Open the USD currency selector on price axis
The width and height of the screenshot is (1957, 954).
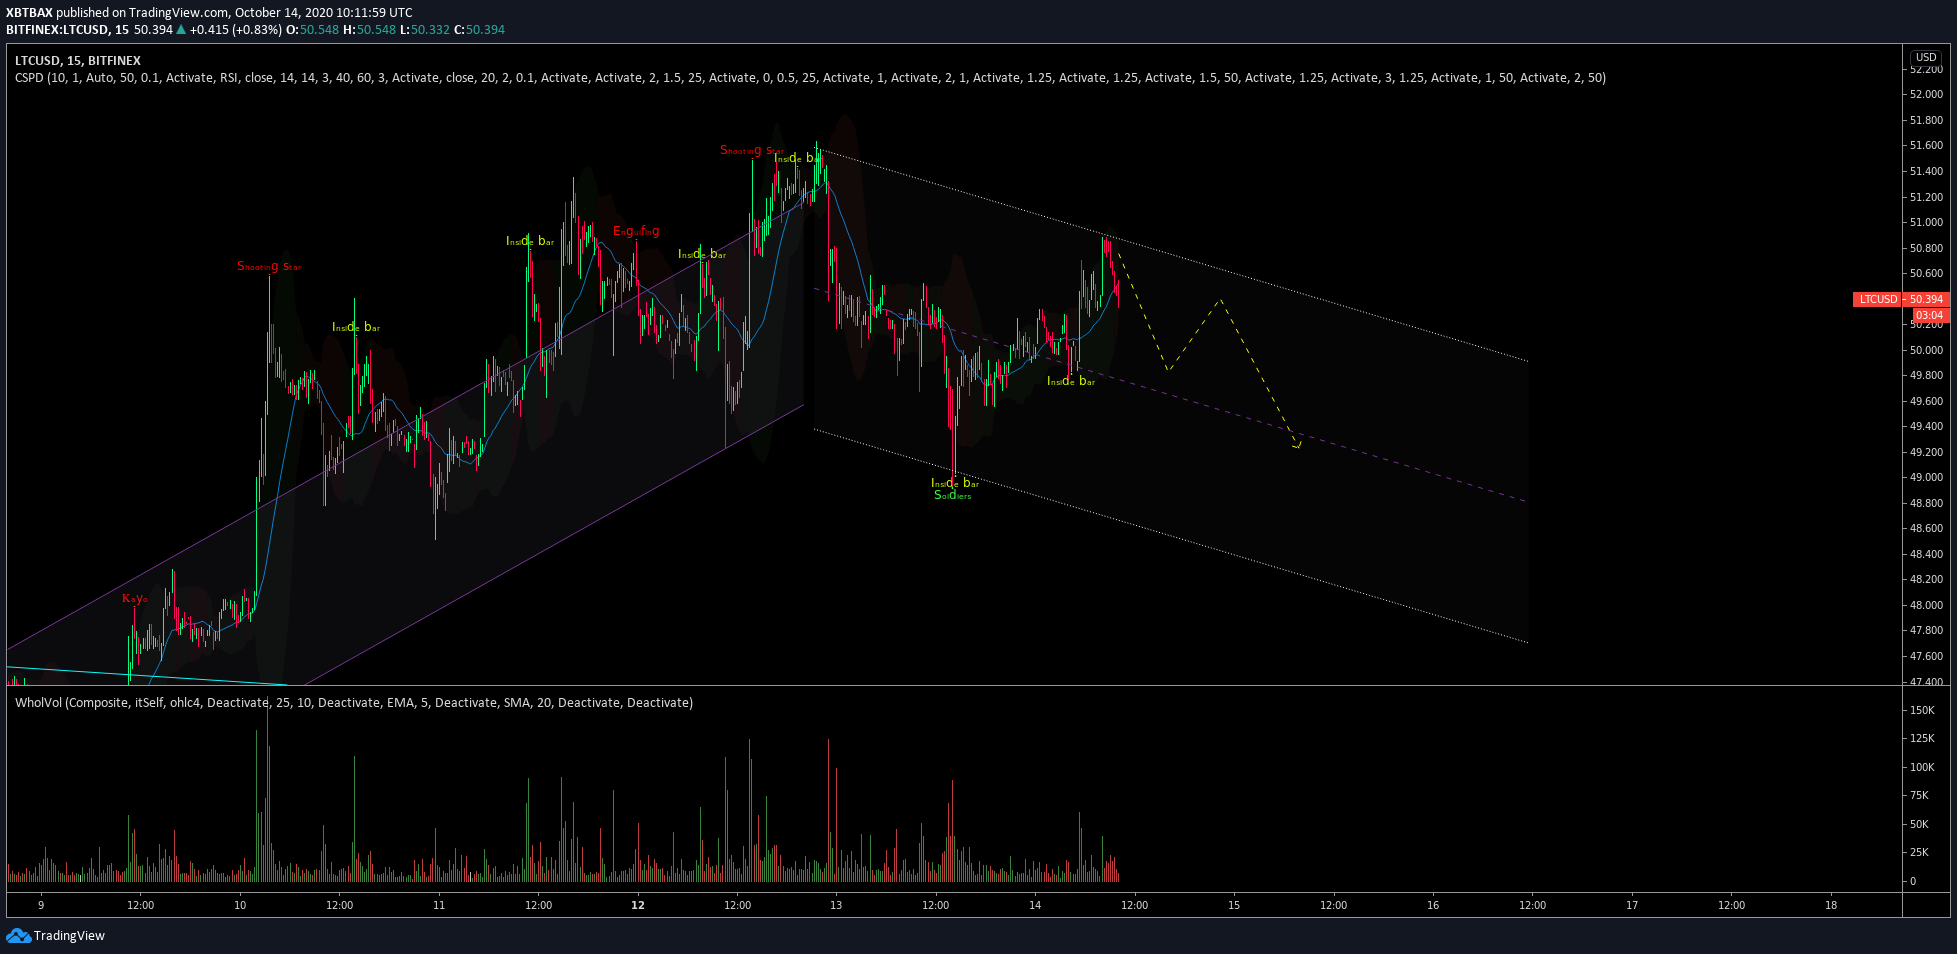point(1926,57)
